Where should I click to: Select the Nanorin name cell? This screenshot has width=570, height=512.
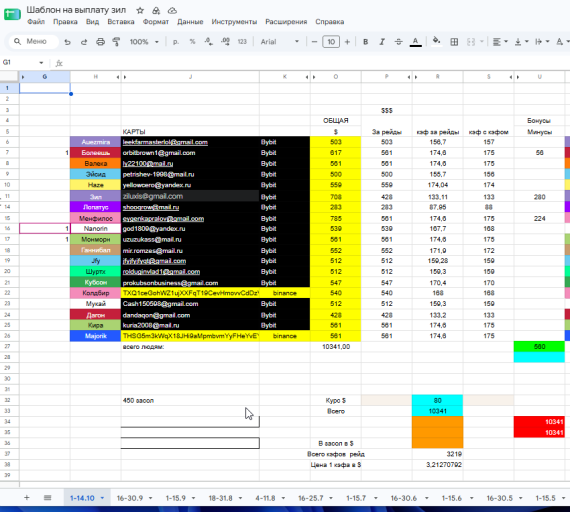[96, 229]
